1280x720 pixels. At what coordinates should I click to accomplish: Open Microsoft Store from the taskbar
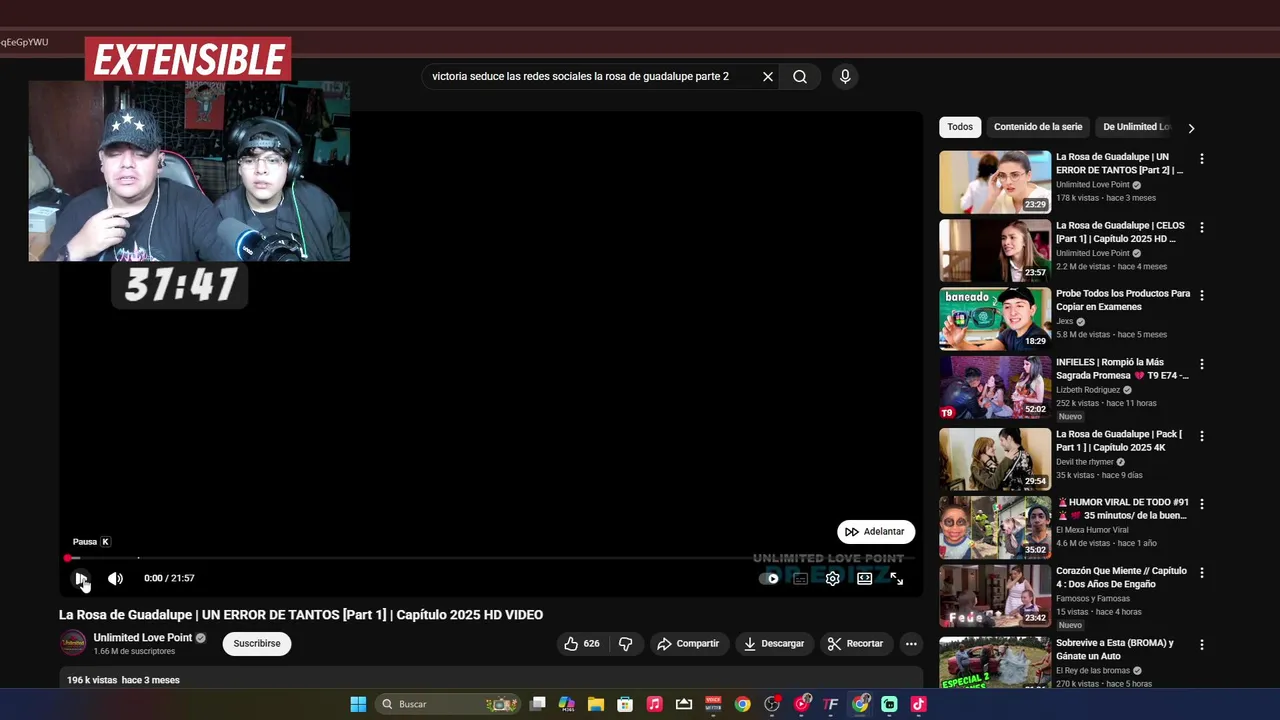[625, 704]
